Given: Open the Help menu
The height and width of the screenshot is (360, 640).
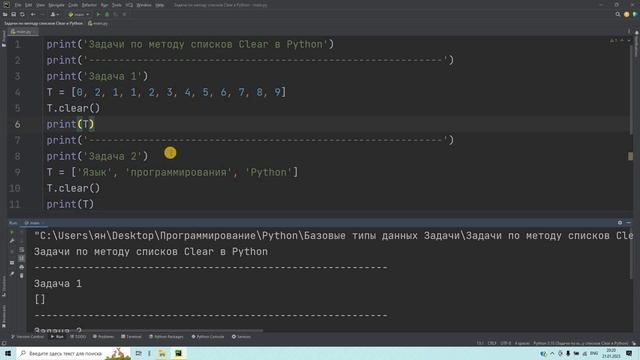Looking at the screenshot, I should 160,5.
